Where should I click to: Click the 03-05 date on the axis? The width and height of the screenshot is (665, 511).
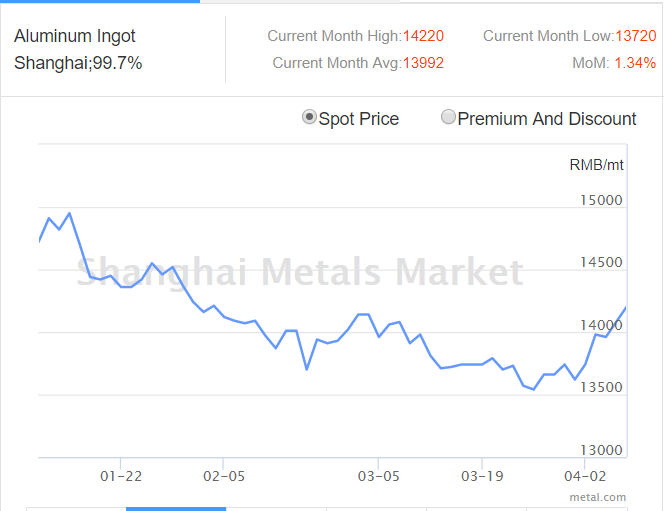(379, 476)
